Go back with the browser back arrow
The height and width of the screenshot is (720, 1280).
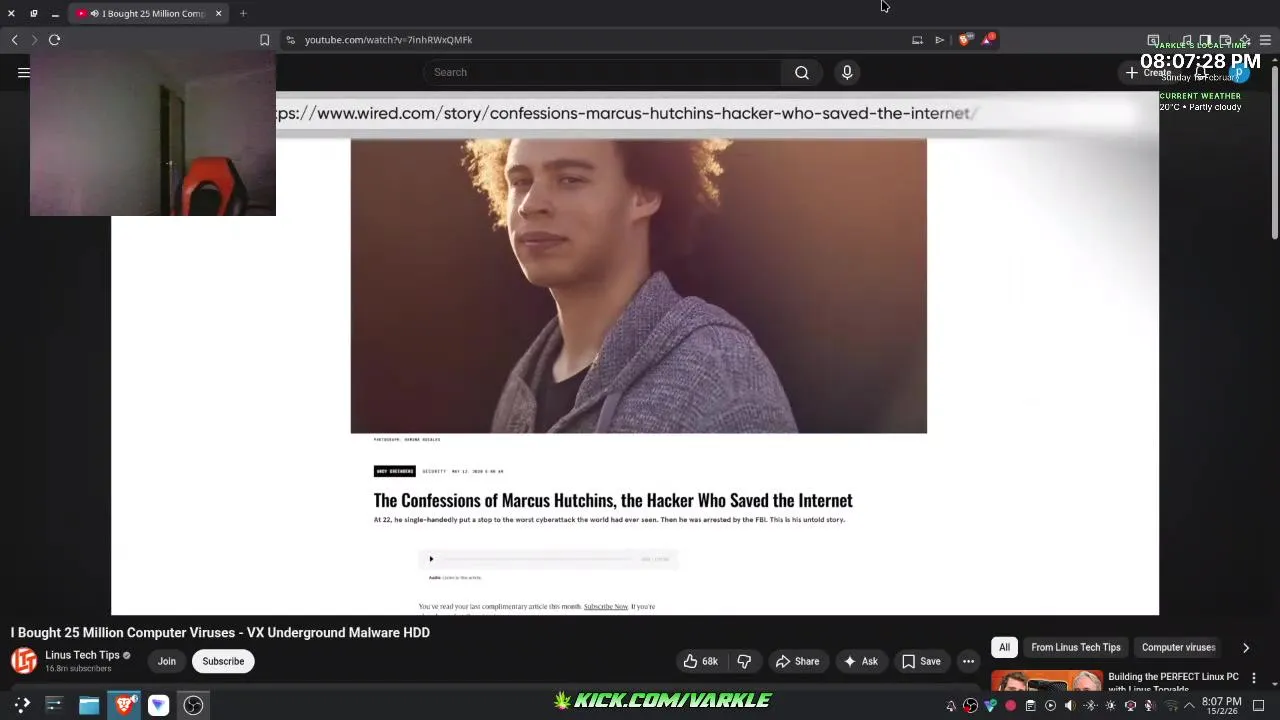tap(14, 40)
